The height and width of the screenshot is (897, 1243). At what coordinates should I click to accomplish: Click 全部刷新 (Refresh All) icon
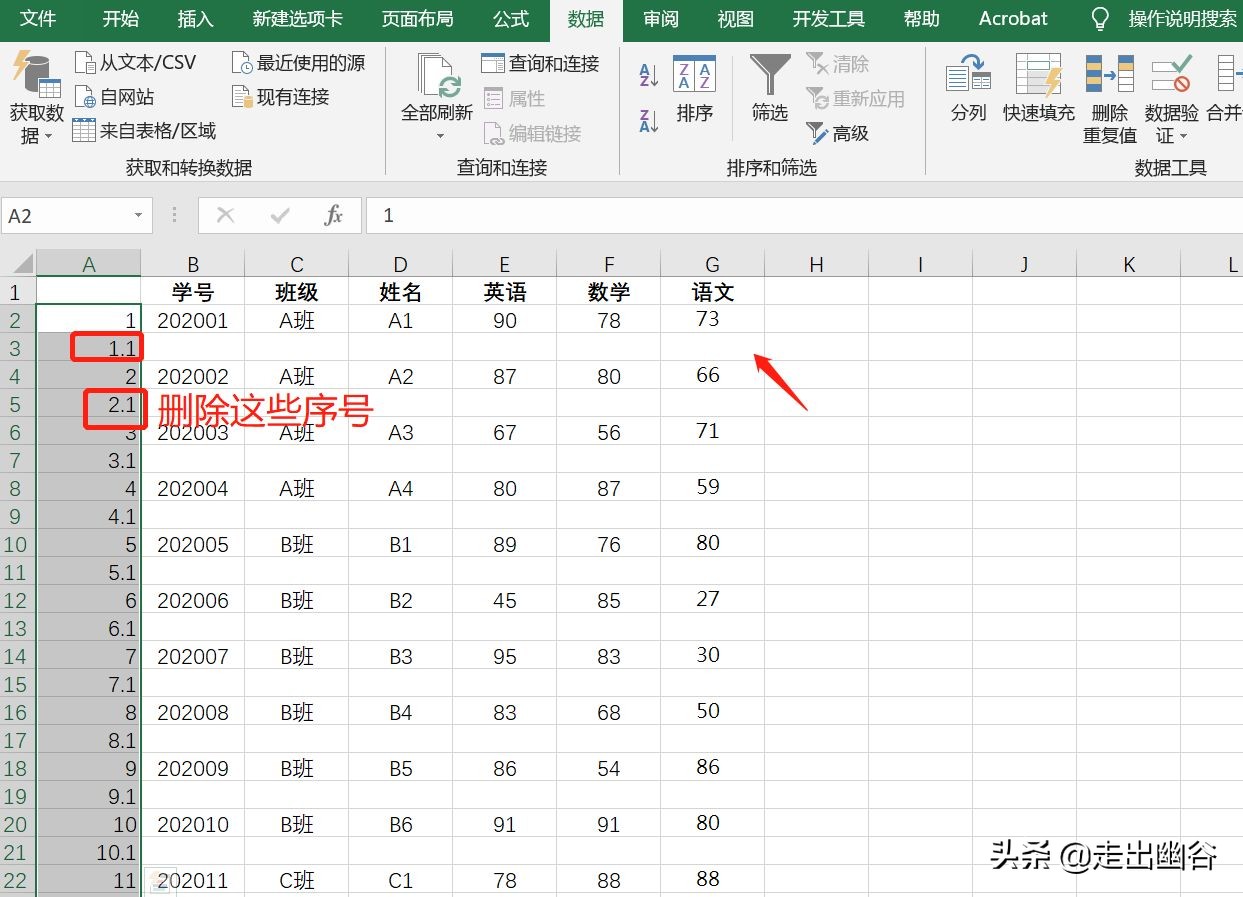pos(437,76)
